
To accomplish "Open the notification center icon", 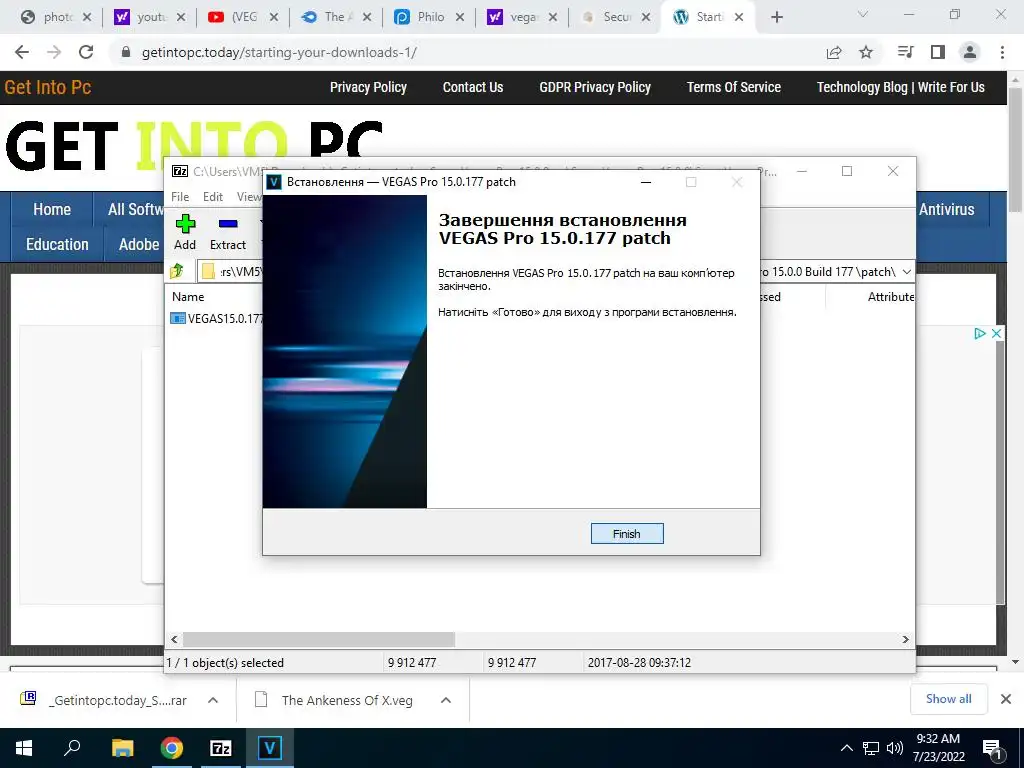I will (x=993, y=749).
